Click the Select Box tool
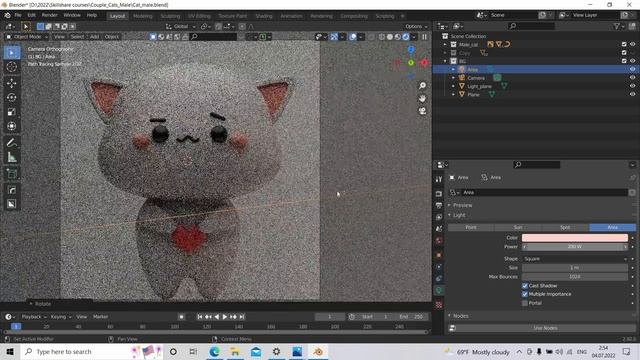This screenshot has width=640, height=360. [x=11, y=52]
